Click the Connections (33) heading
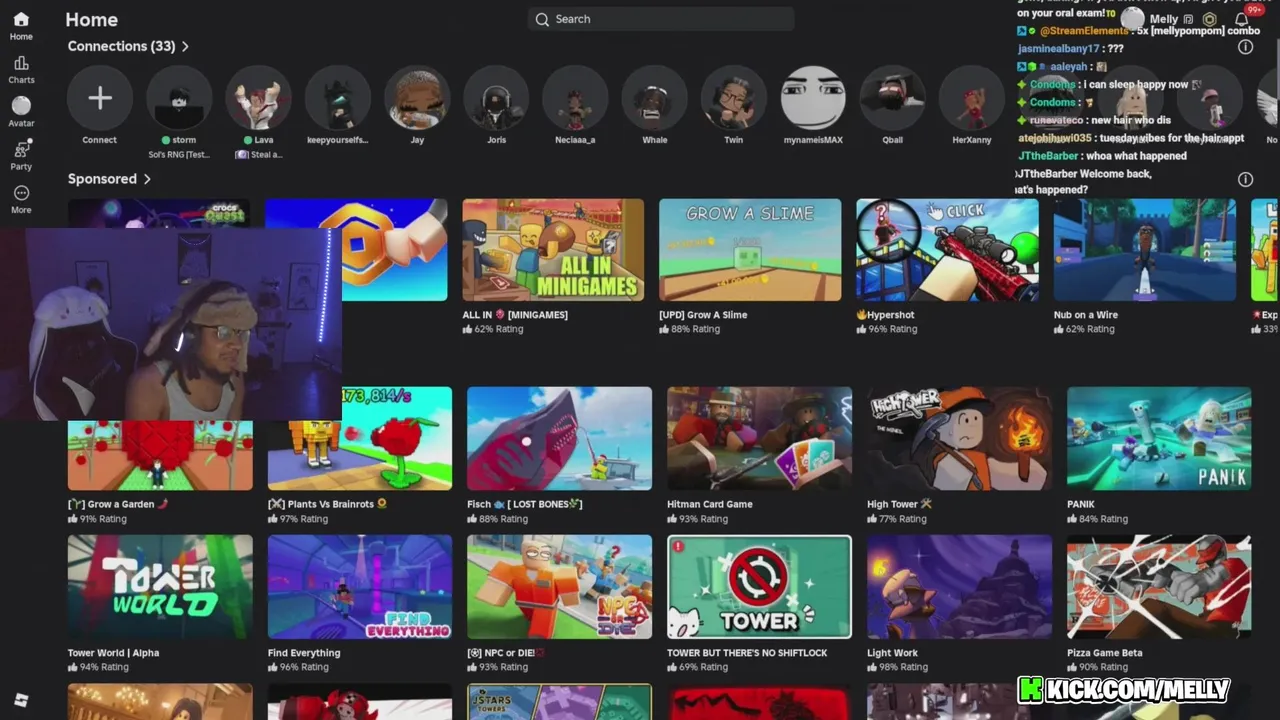Screen dimensions: 1280x720 [x=121, y=46]
